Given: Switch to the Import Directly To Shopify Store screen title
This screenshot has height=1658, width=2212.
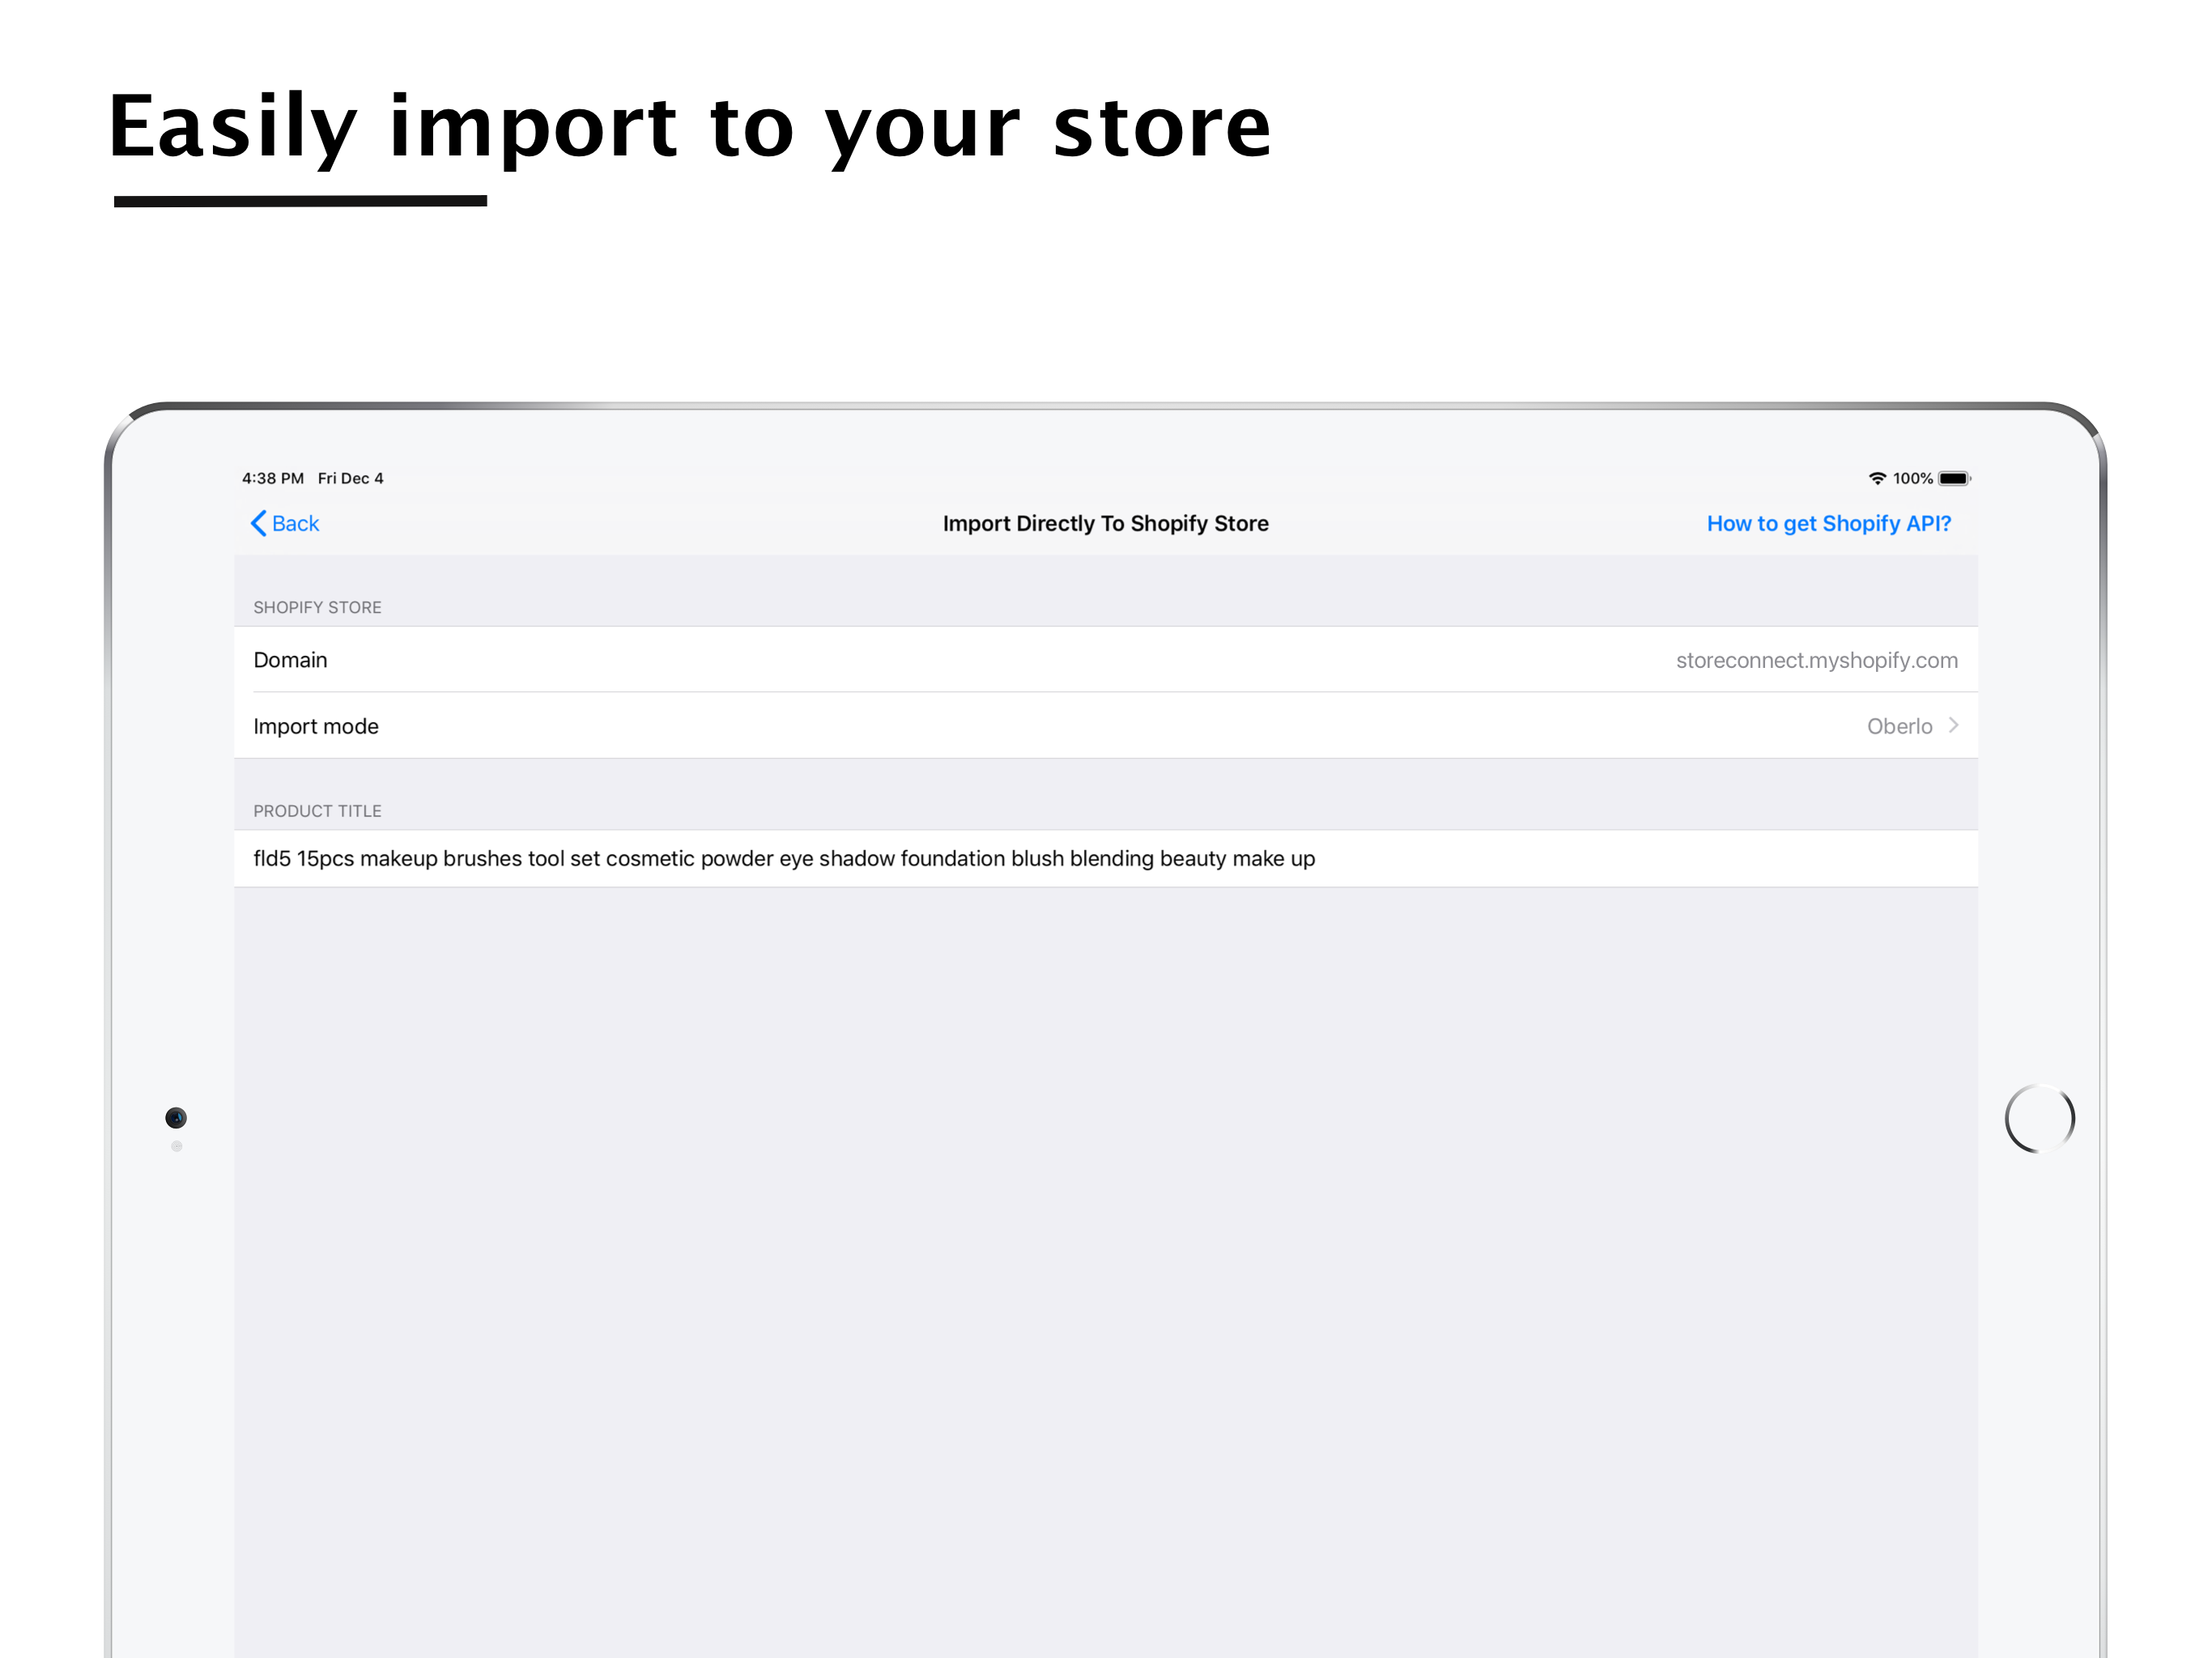Looking at the screenshot, I should 1105,523.
